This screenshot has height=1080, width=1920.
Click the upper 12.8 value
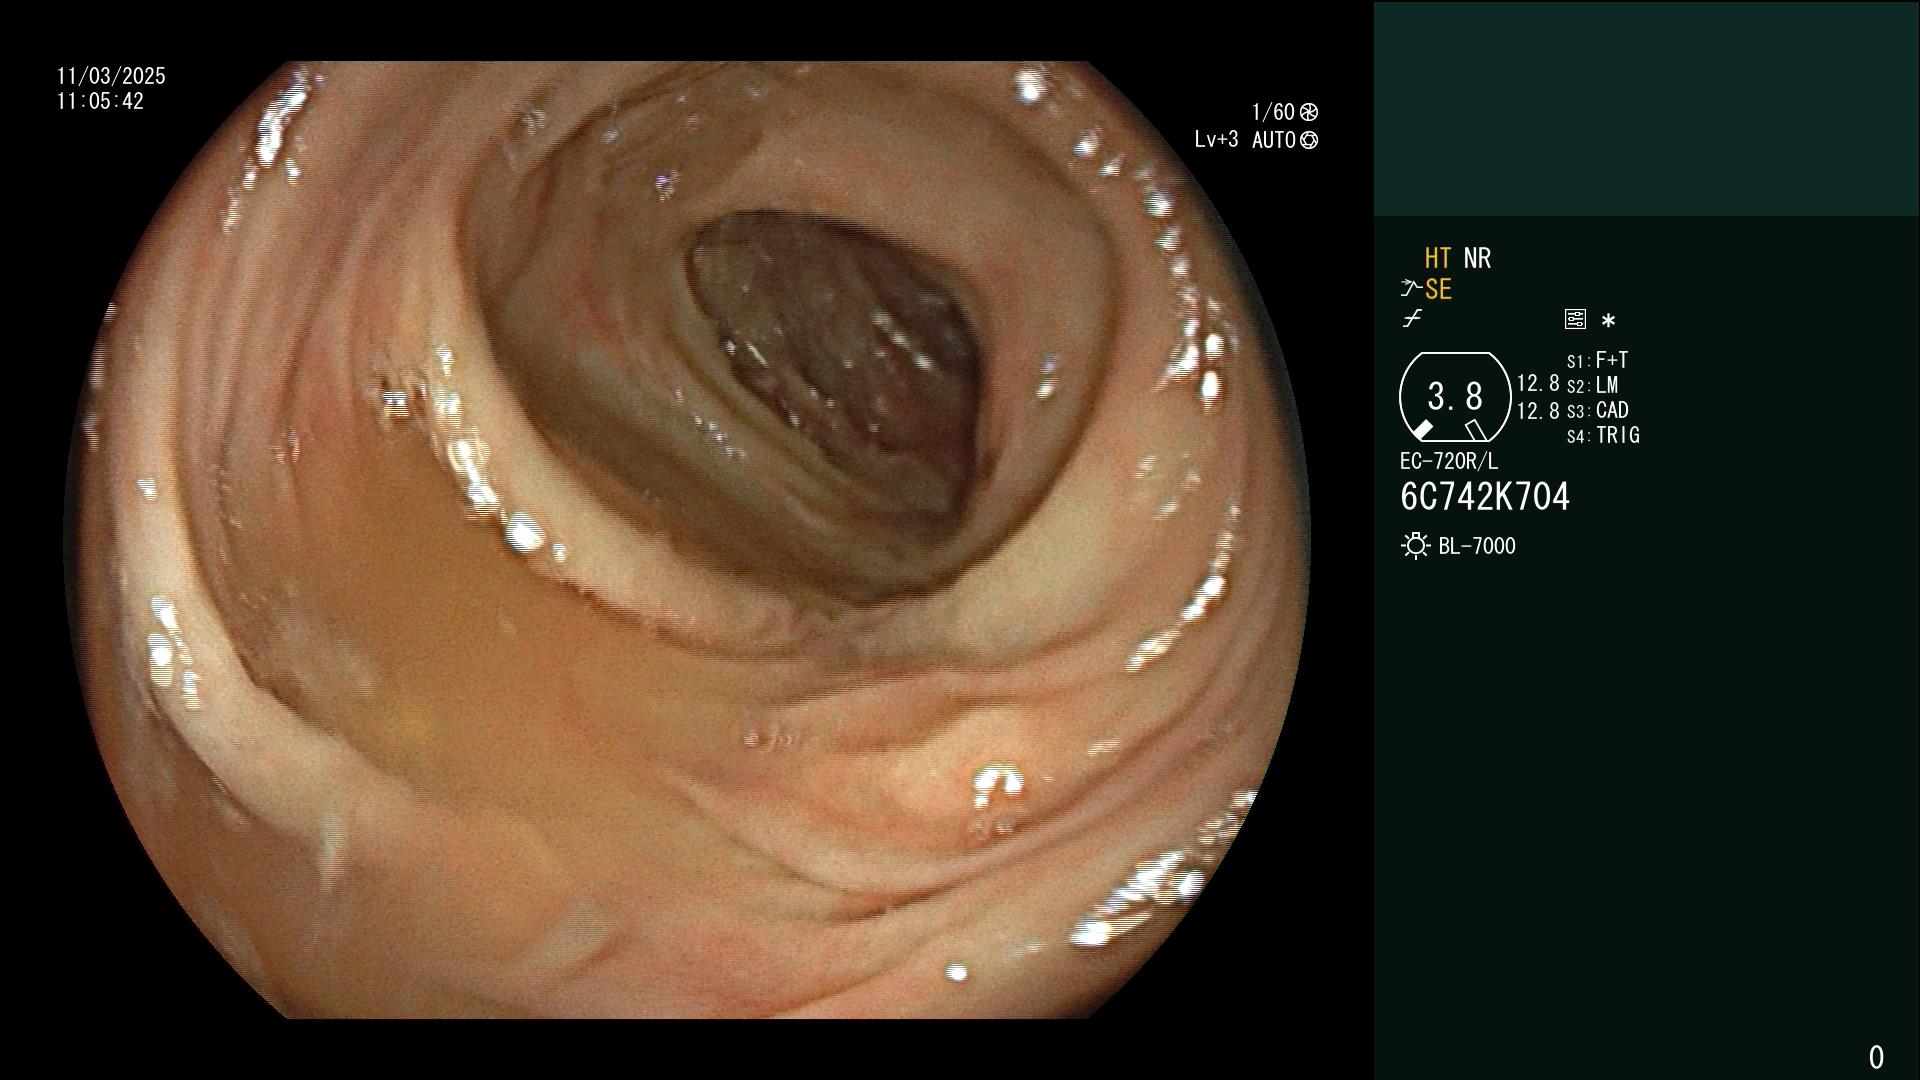(1538, 383)
